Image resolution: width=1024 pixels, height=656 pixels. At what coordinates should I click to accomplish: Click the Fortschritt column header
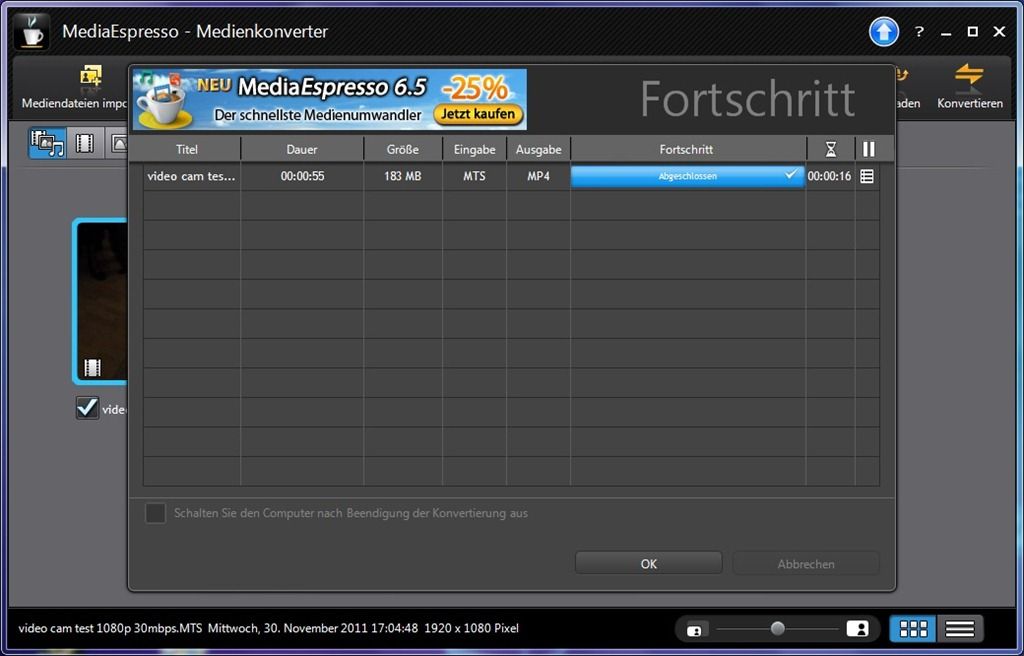[686, 150]
